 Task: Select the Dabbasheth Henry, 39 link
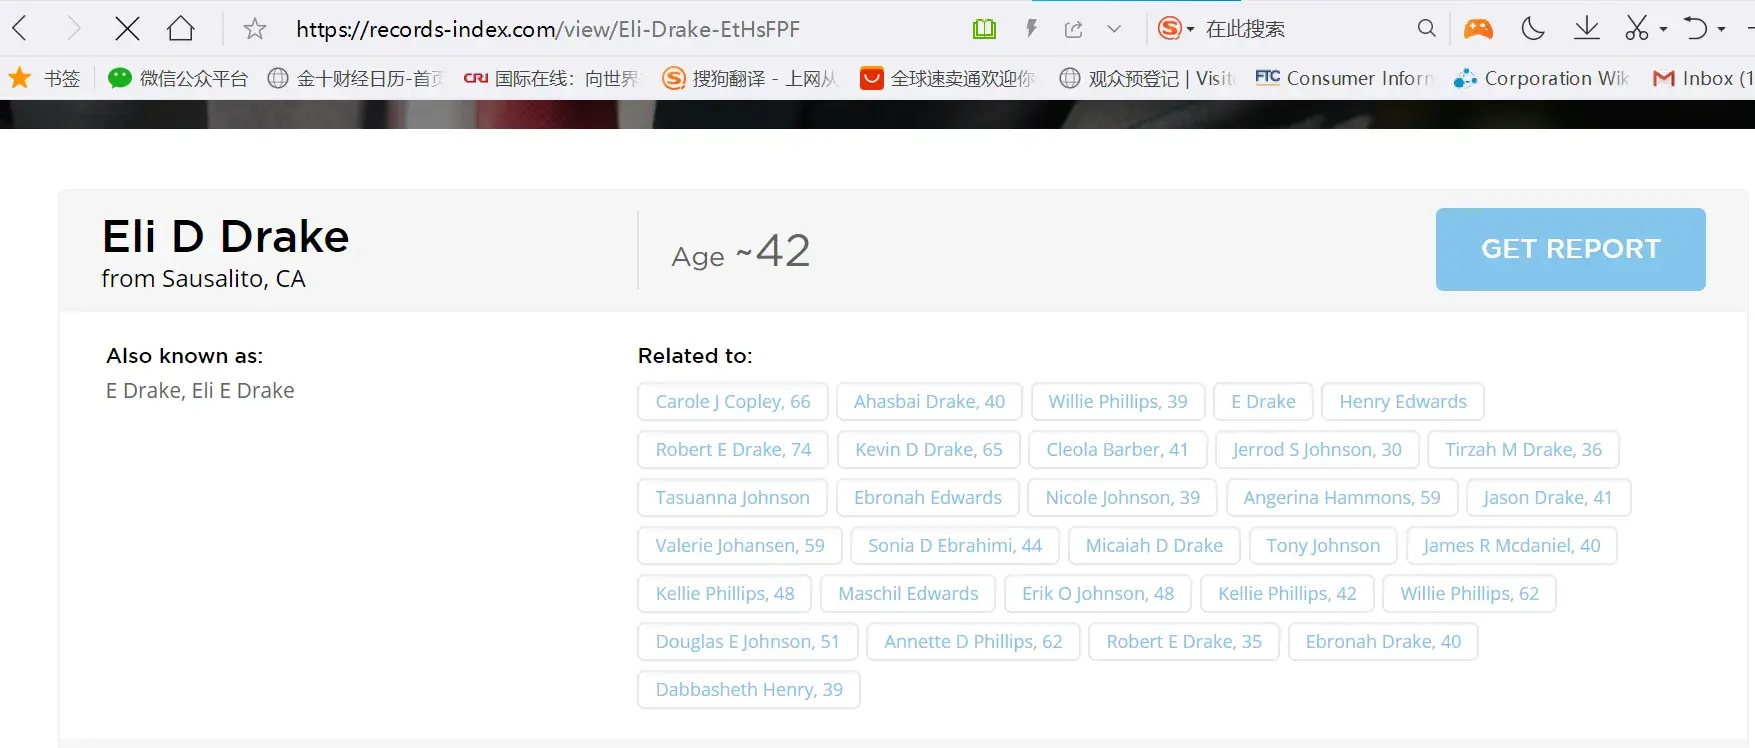pos(748,689)
